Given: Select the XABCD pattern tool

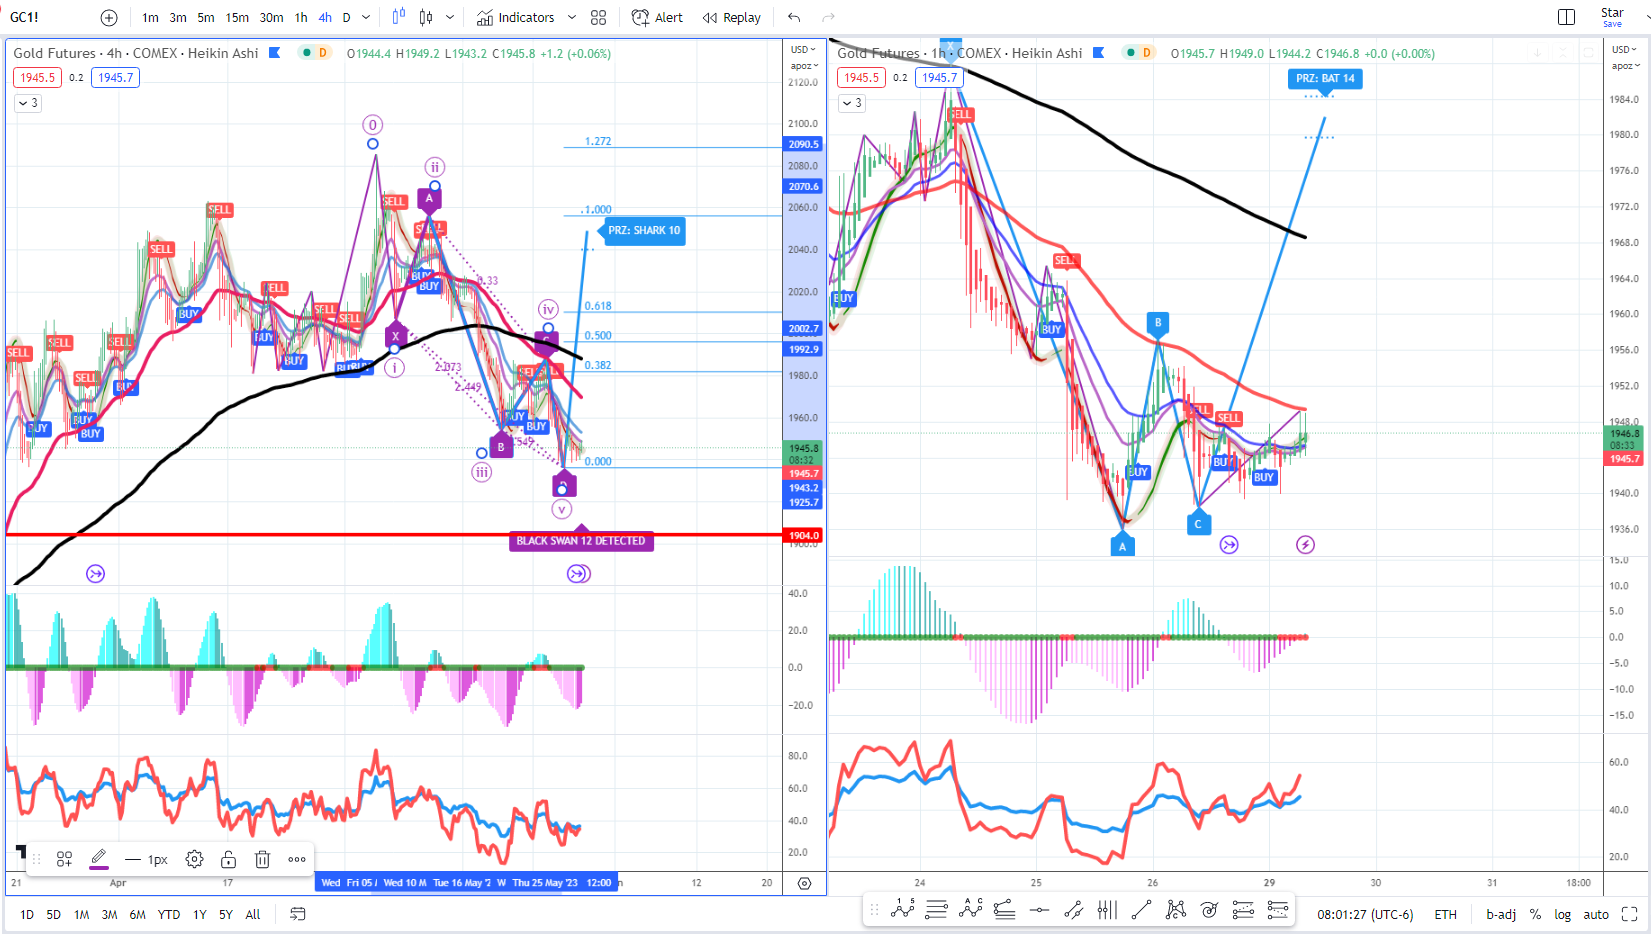Looking at the screenshot, I should [1176, 909].
